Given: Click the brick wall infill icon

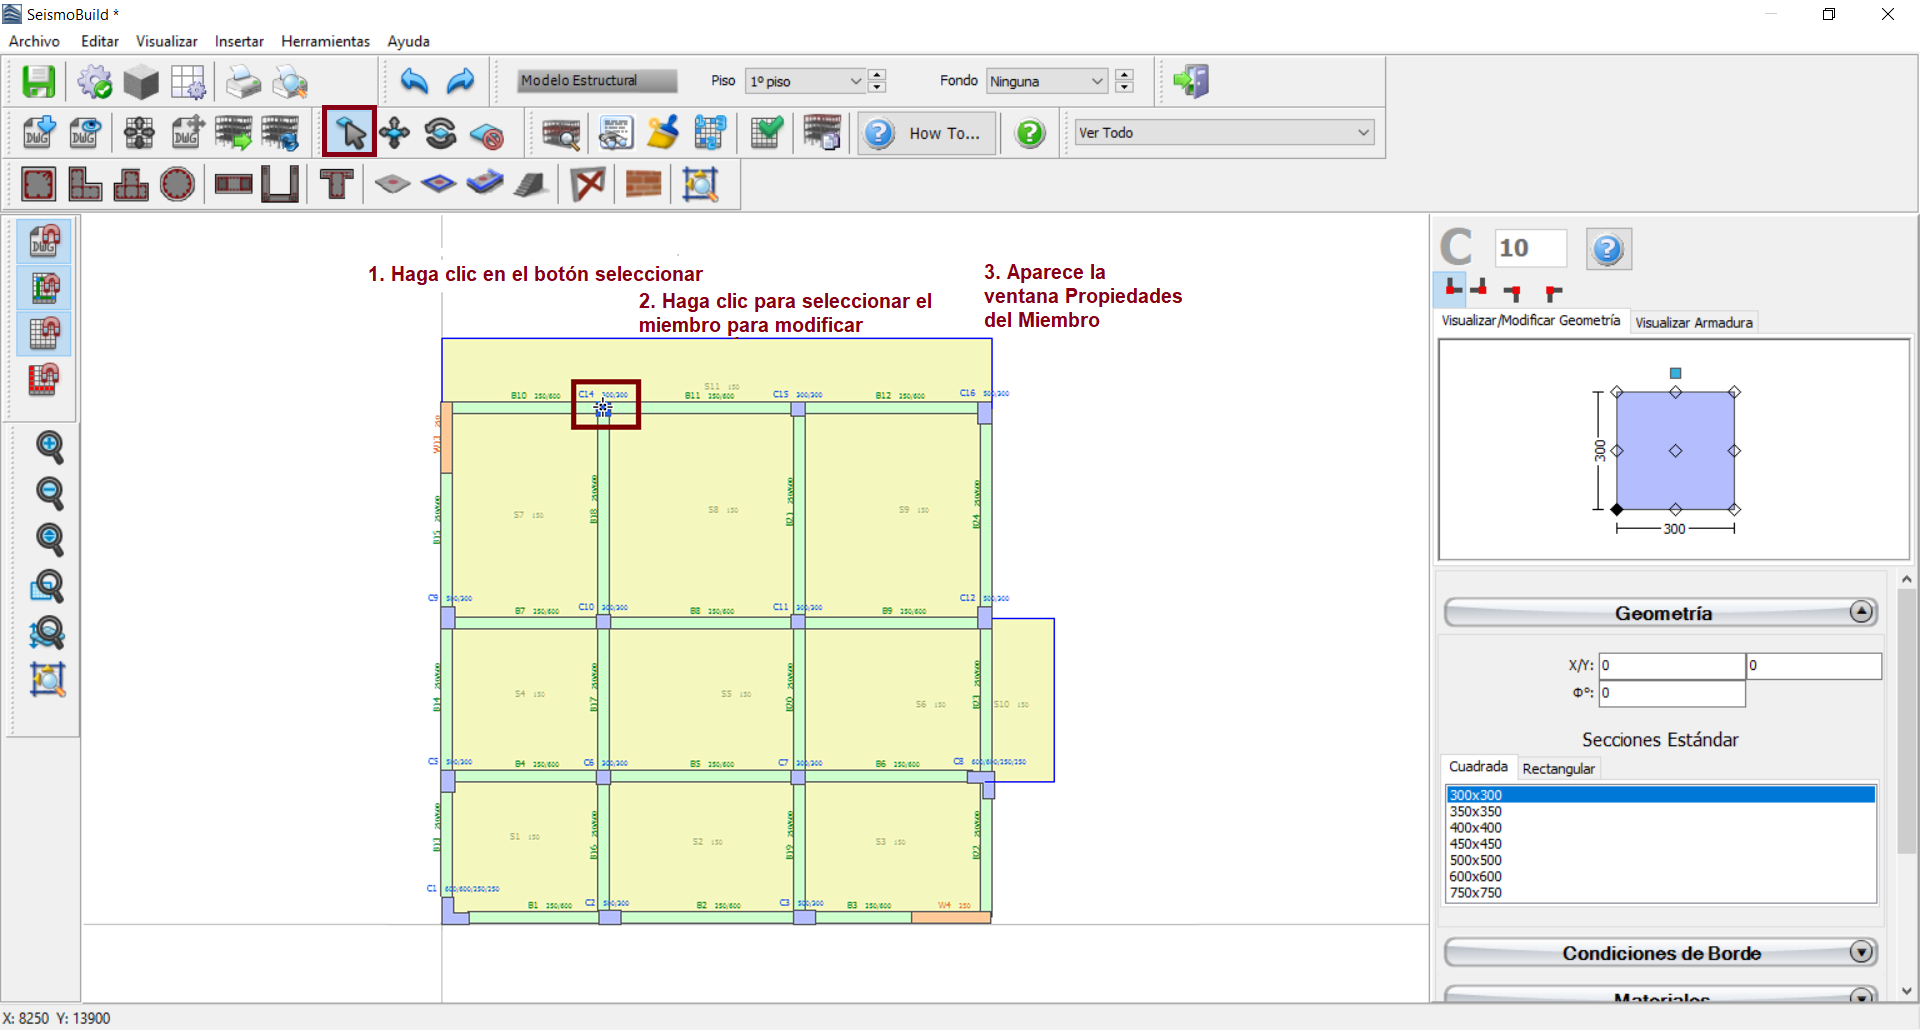Looking at the screenshot, I should 643,184.
